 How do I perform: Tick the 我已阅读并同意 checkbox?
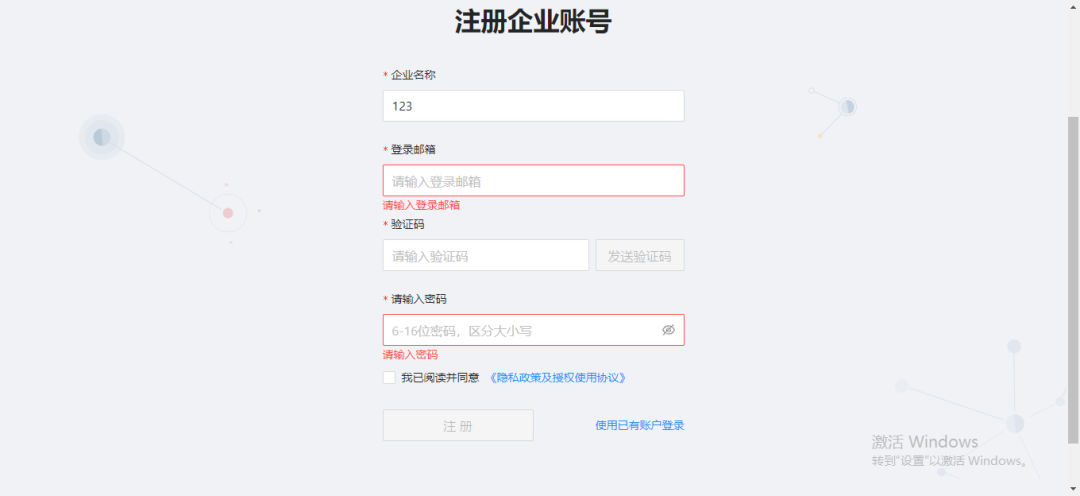coord(389,378)
